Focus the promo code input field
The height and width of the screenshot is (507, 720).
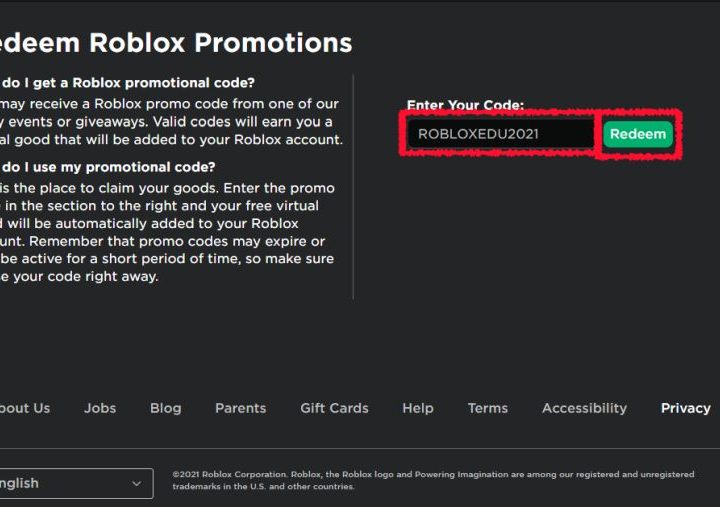pyautogui.click(x=500, y=134)
